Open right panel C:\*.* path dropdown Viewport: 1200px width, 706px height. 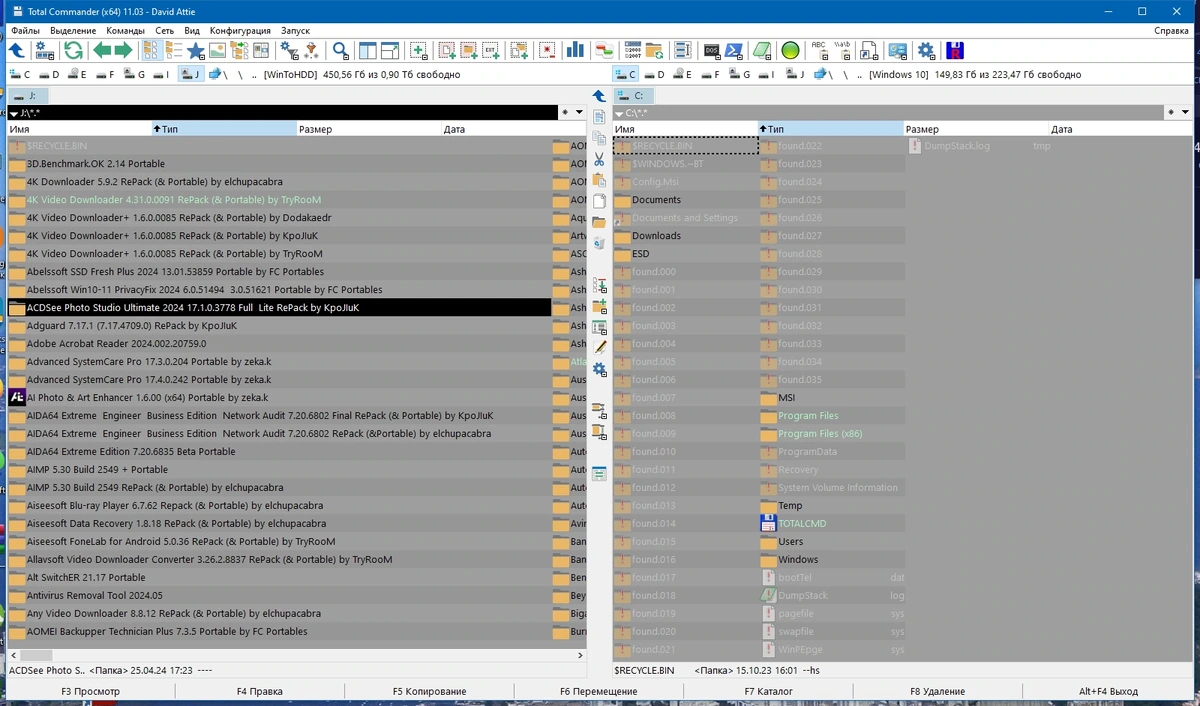[620, 113]
